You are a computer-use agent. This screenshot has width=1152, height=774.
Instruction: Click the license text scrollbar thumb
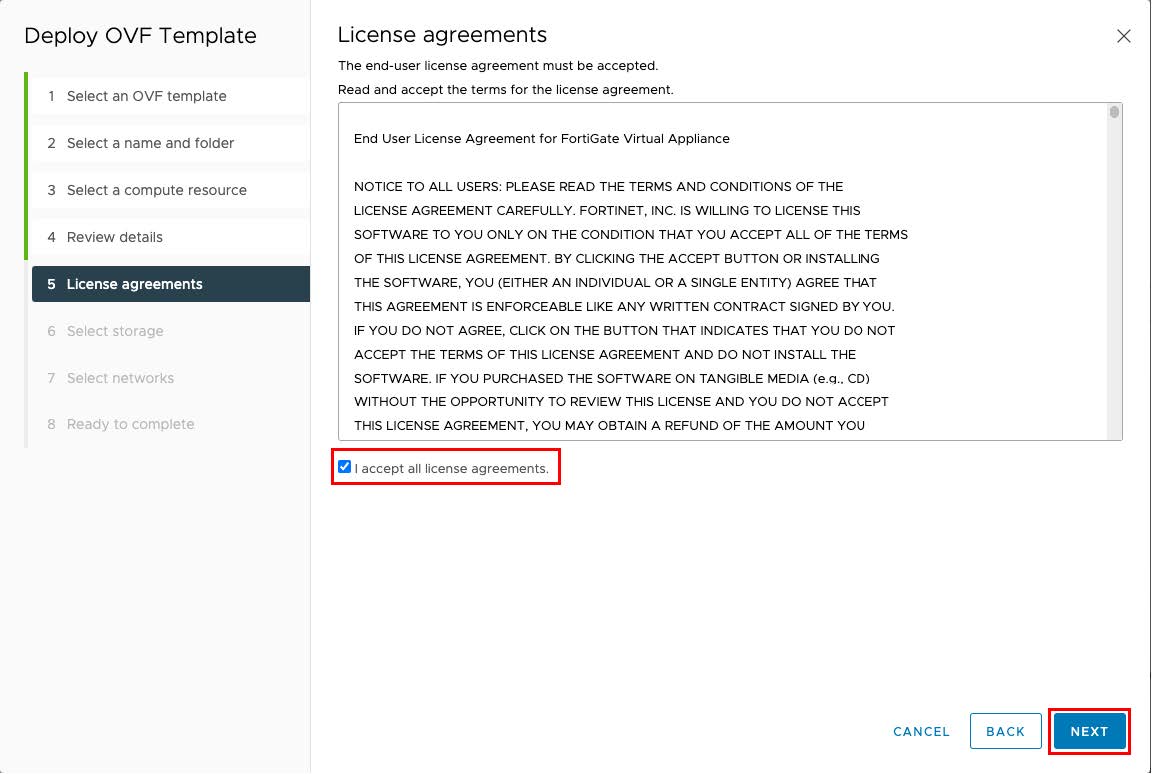(x=1115, y=112)
